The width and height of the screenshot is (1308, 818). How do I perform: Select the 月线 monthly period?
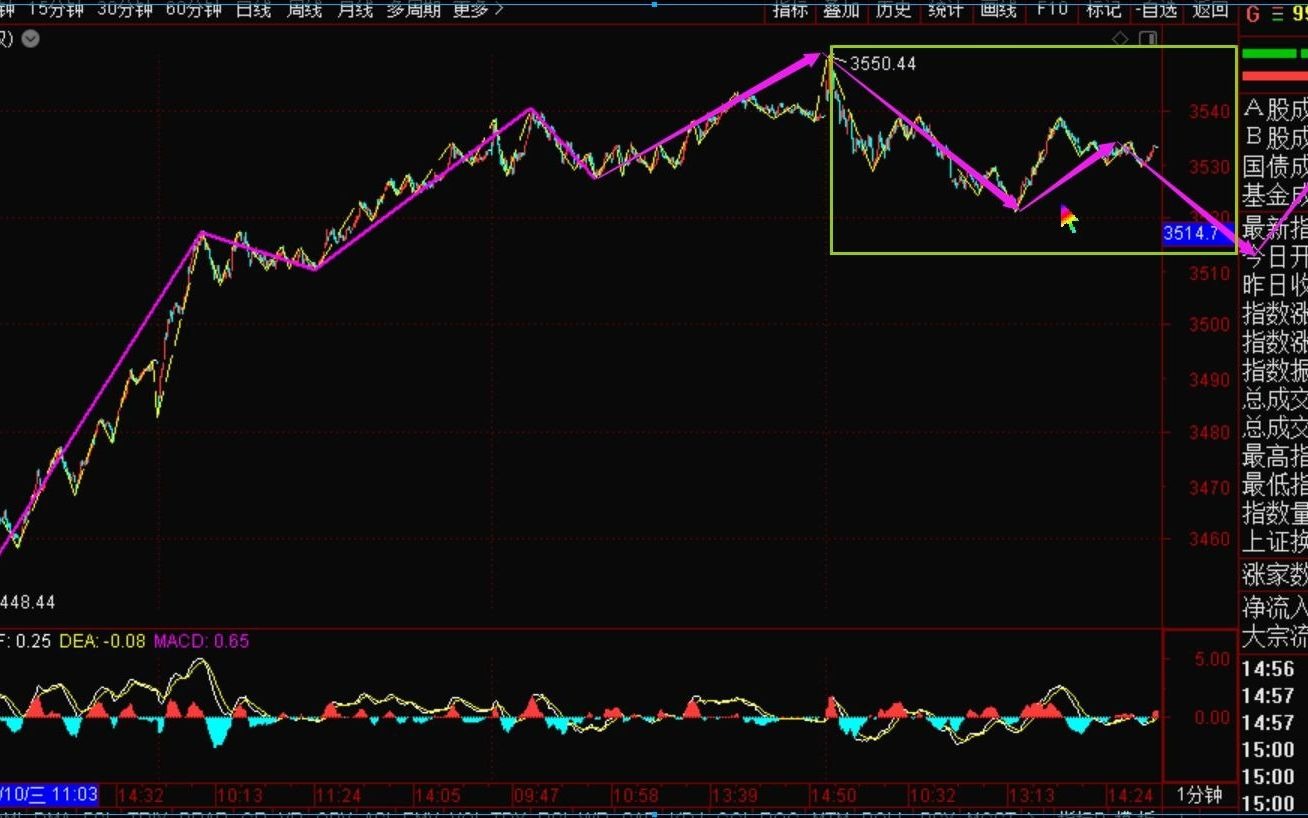pyautogui.click(x=354, y=9)
